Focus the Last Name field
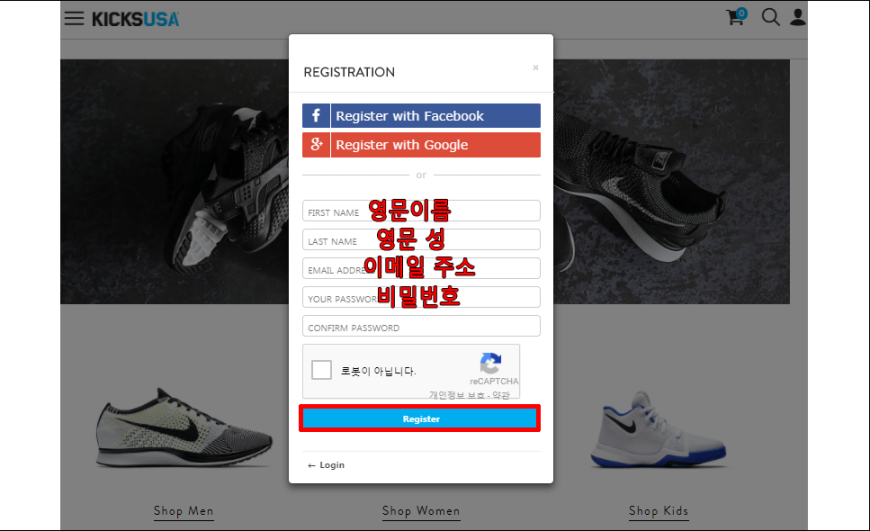This screenshot has width=870, height=531. point(421,240)
